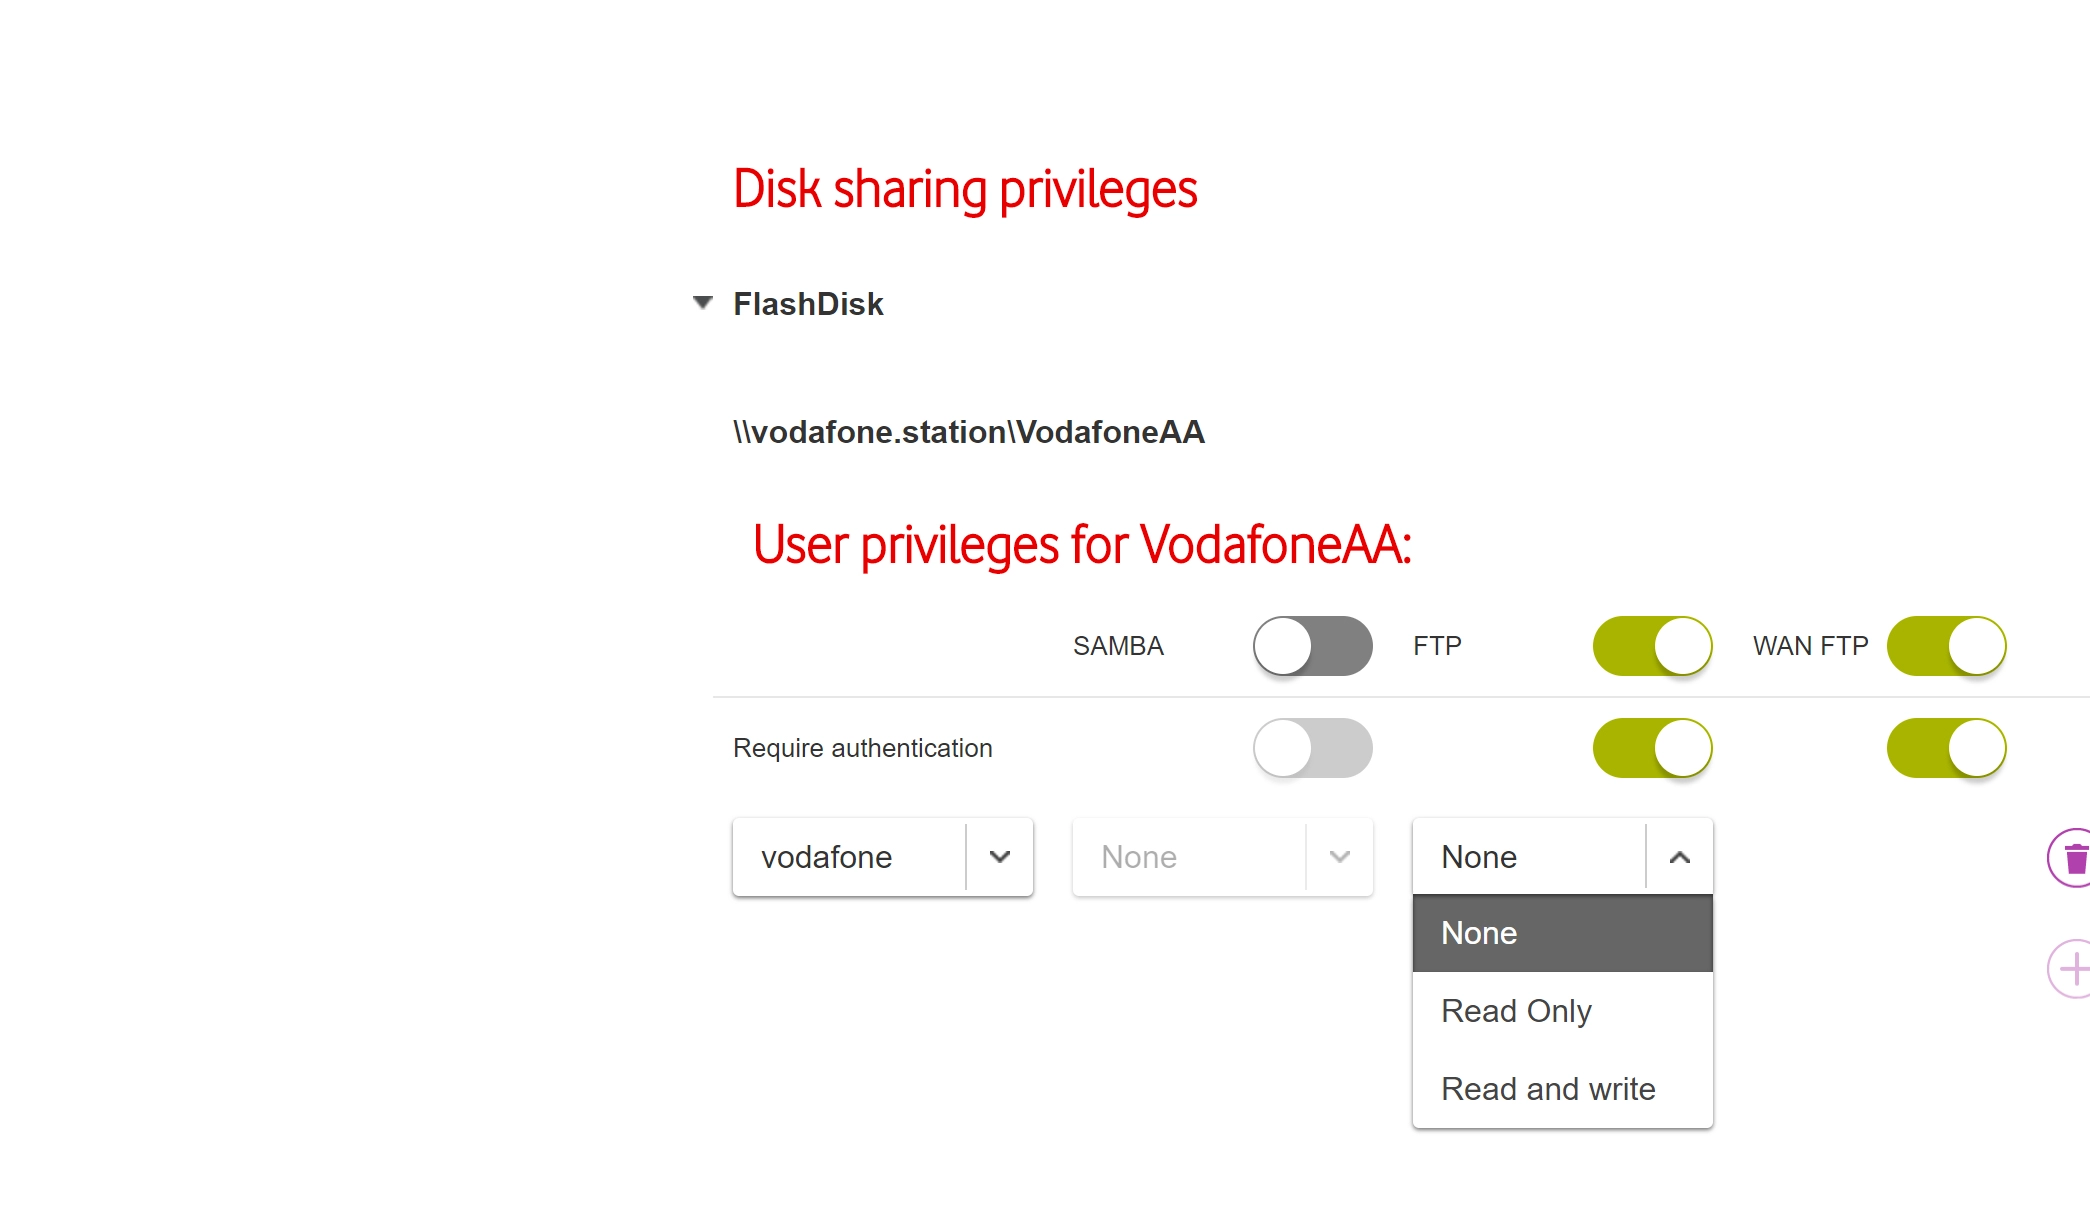The height and width of the screenshot is (1219, 2090).
Task: Turn off WAN FTP authentication requirement
Action: (1946, 747)
